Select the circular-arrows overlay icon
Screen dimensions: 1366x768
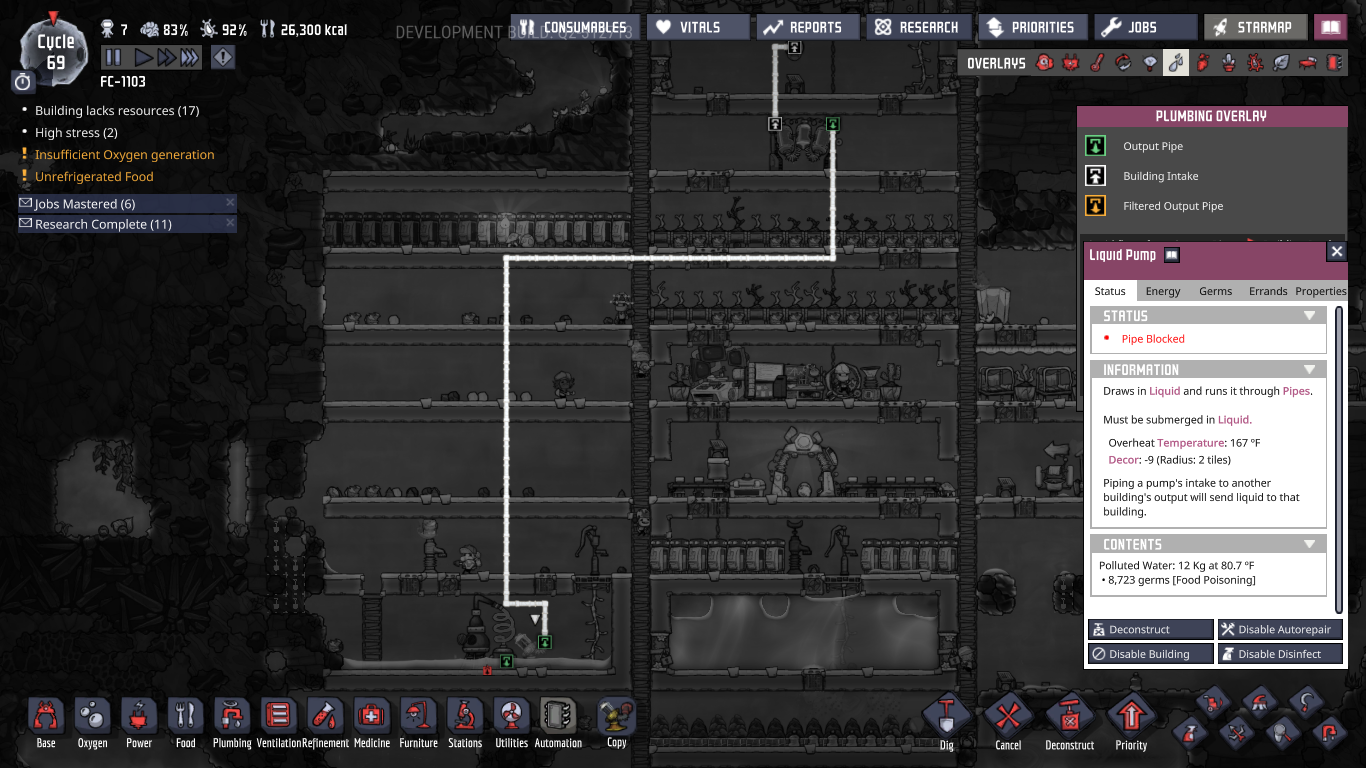click(x=1123, y=63)
